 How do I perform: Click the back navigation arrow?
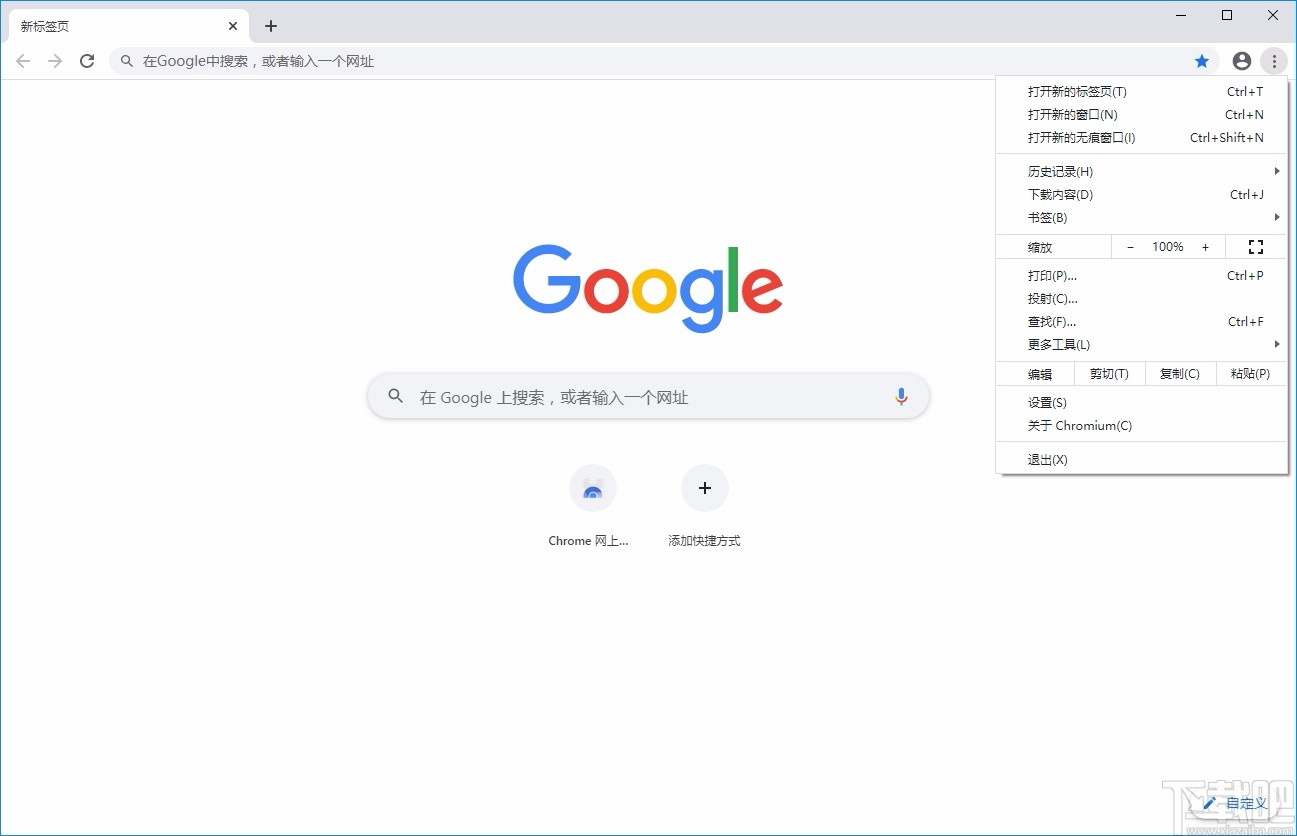pyautogui.click(x=23, y=60)
